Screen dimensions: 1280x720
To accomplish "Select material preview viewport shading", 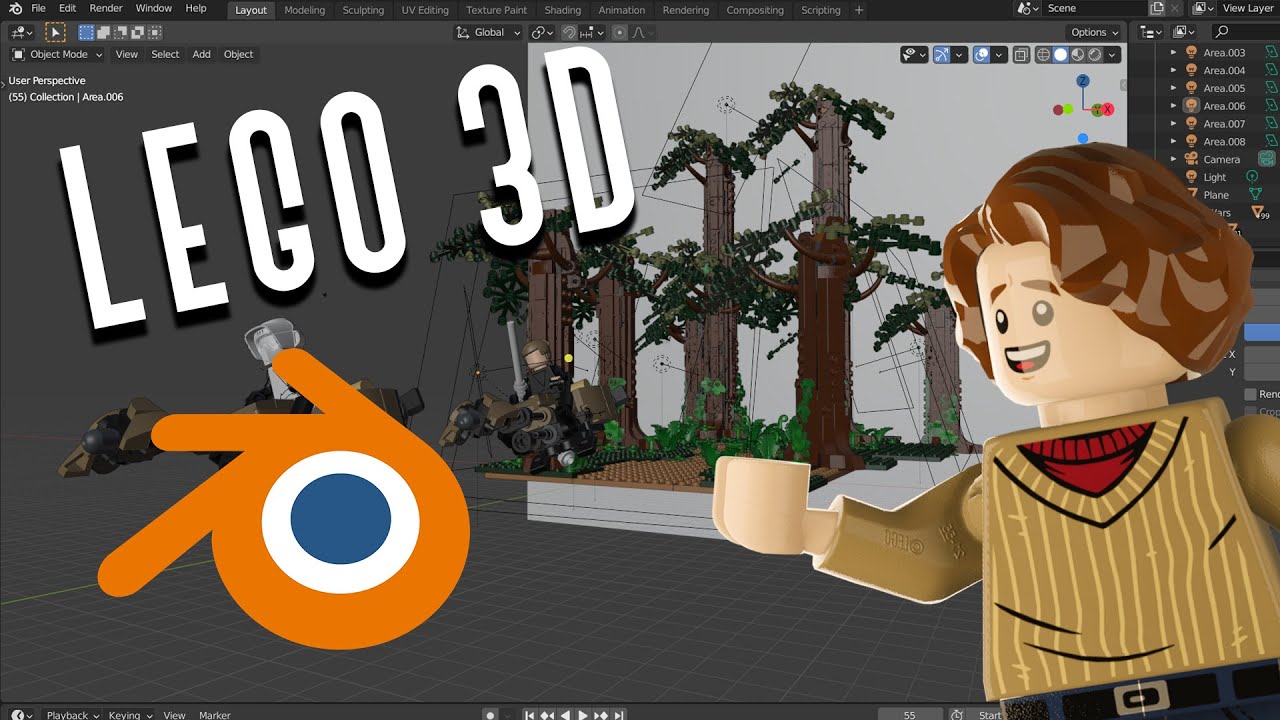I will click(x=1078, y=55).
